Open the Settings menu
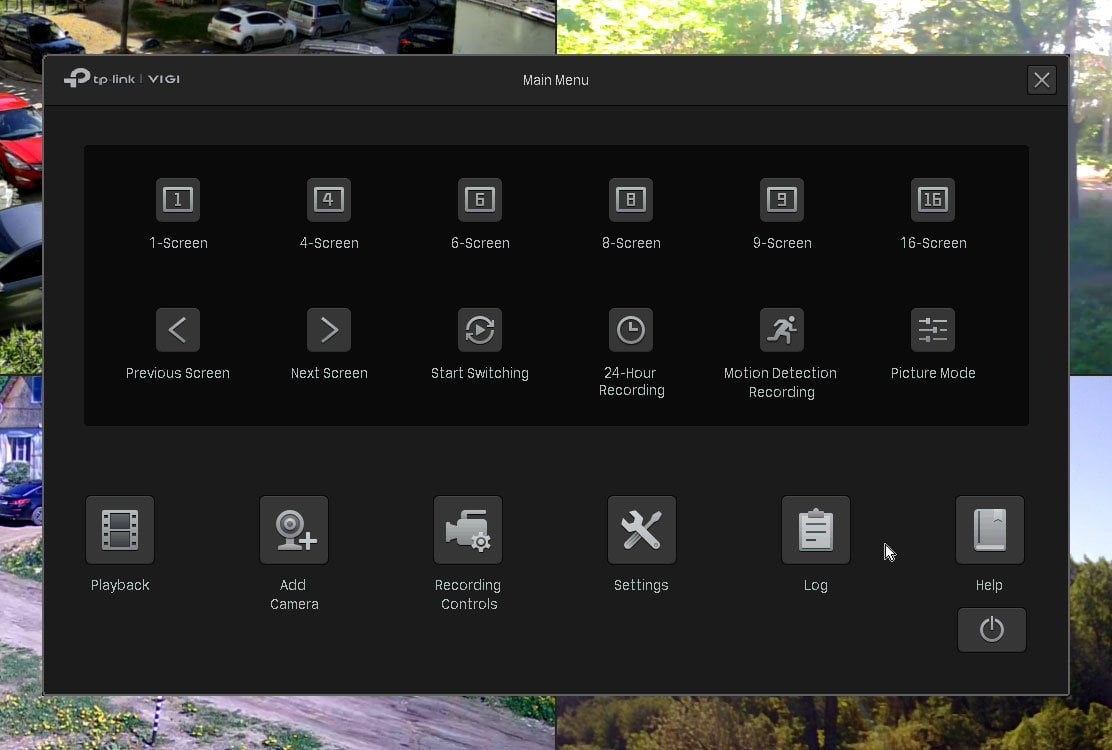The width and height of the screenshot is (1112, 750). click(x=642, y=530)
